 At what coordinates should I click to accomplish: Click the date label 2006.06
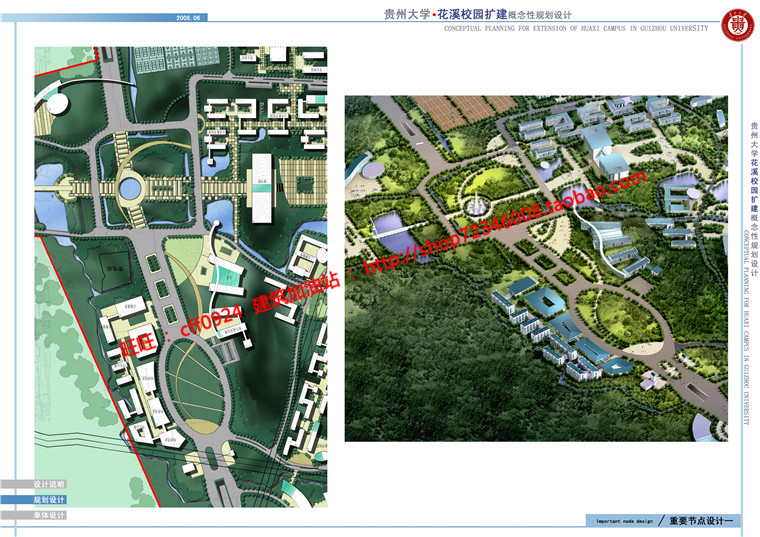pos(188,17)
